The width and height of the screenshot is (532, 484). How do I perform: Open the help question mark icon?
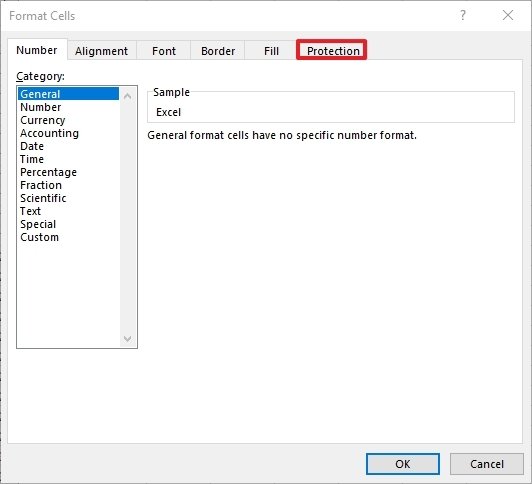[462, 15]
